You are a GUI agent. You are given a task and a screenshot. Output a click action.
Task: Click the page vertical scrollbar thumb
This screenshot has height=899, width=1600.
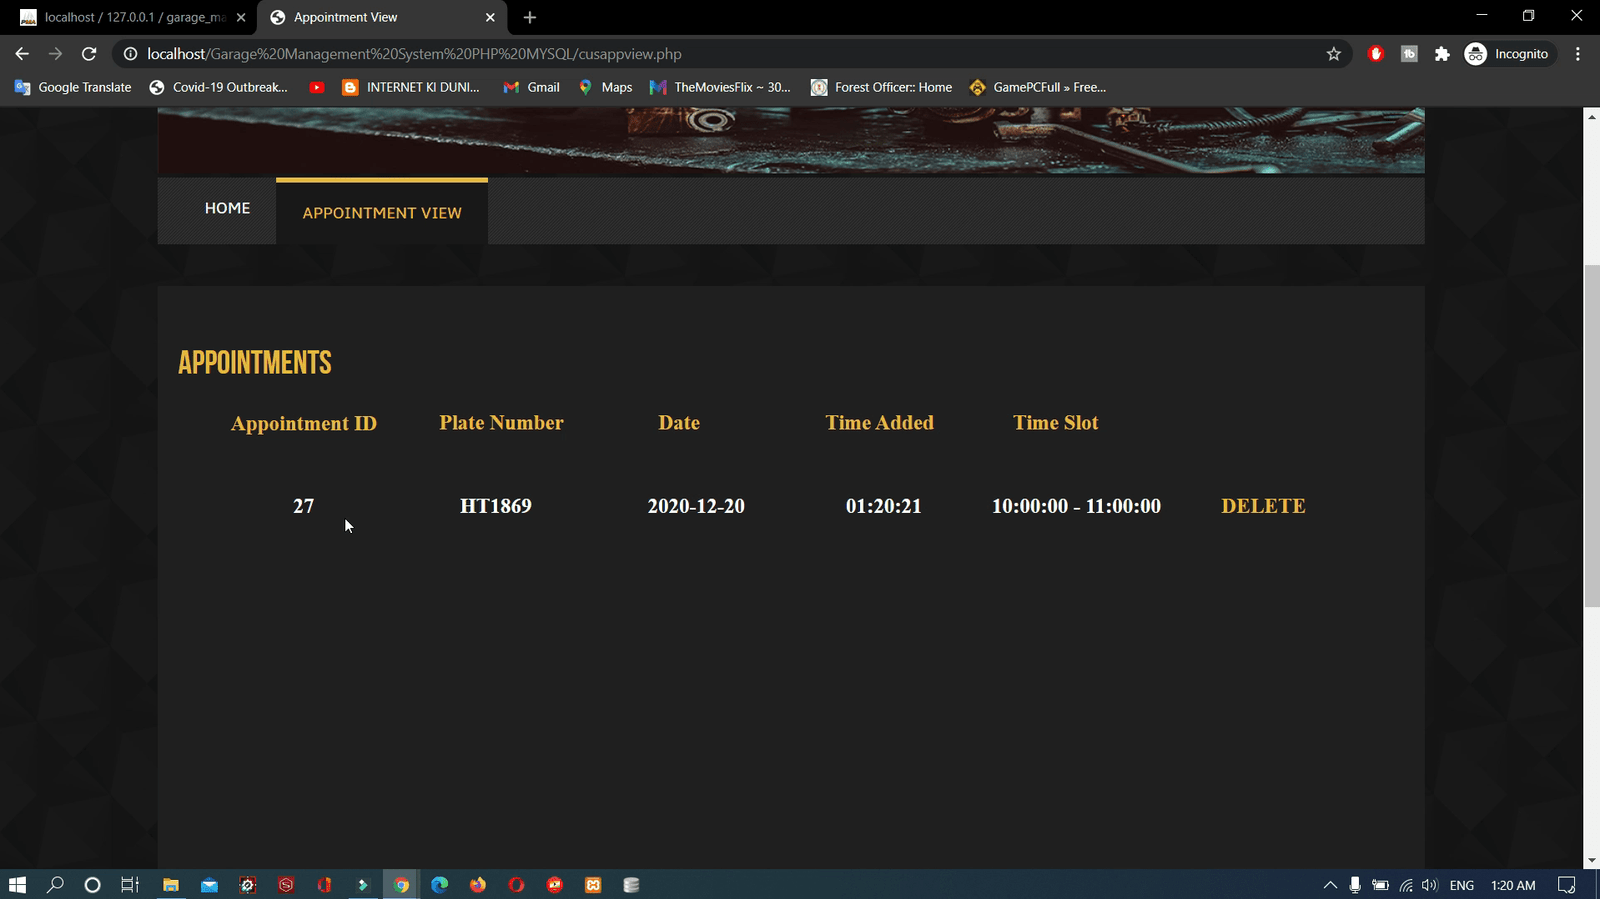1591,435
